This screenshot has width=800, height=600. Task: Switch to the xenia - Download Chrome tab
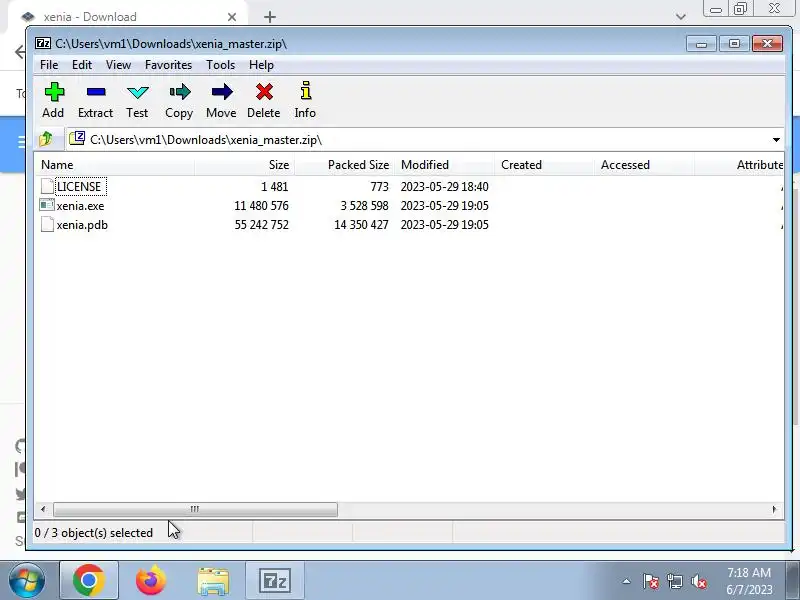[130, 17]
